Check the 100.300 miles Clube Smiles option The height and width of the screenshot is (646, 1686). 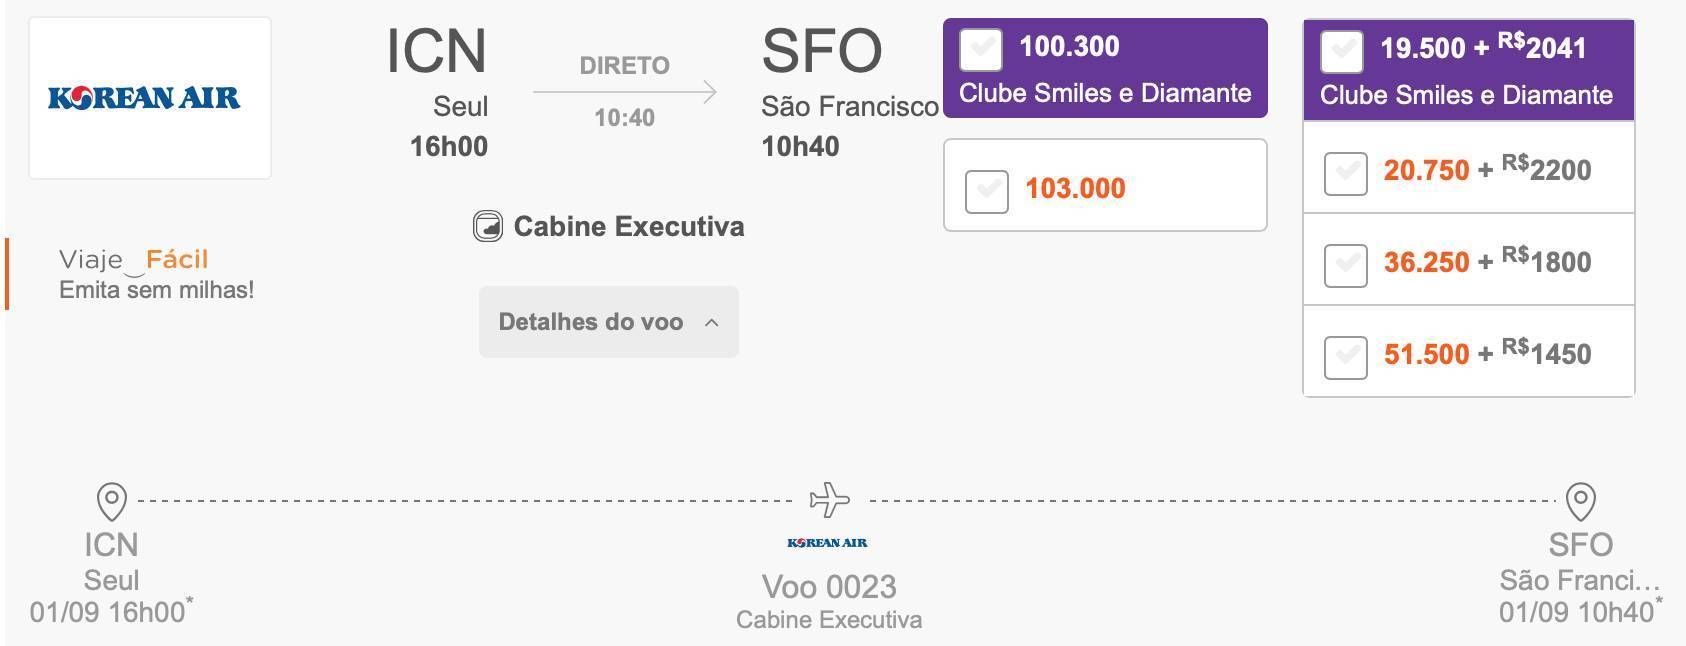(980, 49)
